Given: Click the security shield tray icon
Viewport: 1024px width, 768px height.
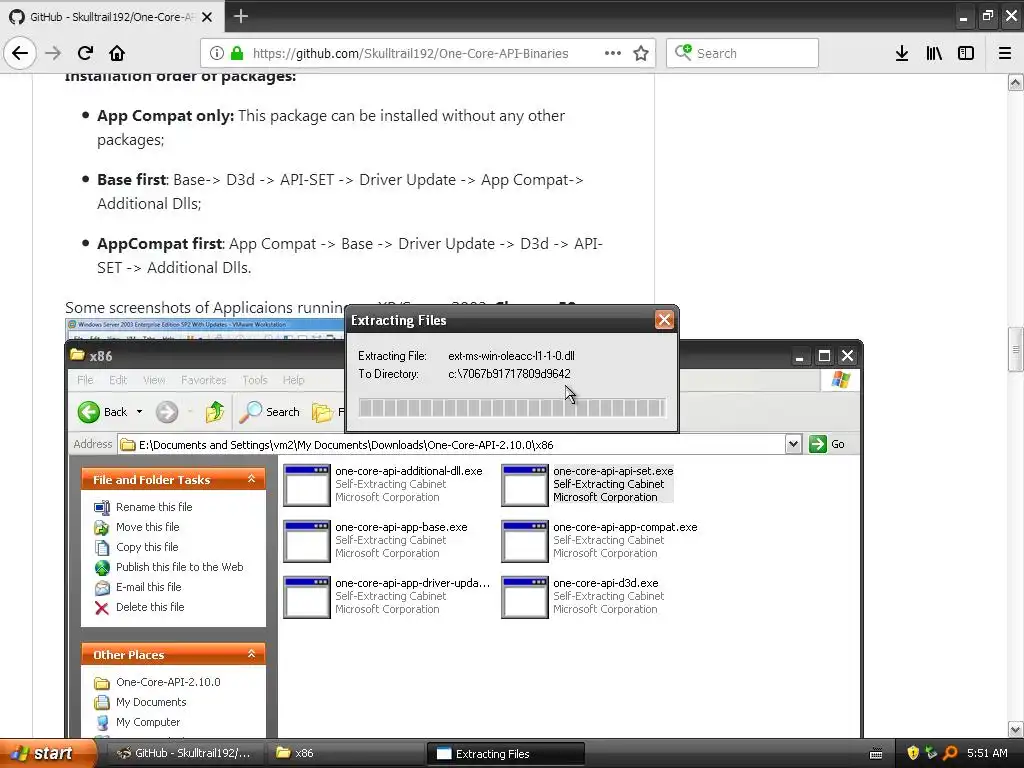Looking at the screenshot, I should (913, 753).
